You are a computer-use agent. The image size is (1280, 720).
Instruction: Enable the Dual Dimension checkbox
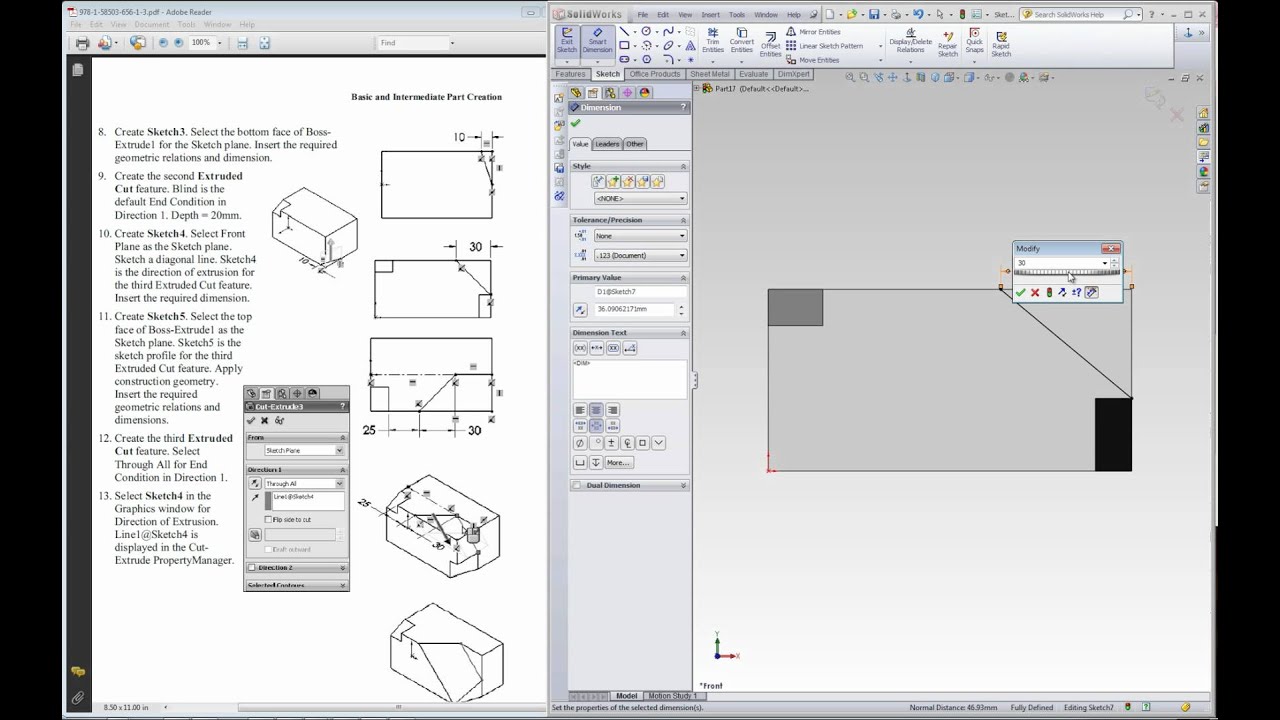[x=576, y=486]
